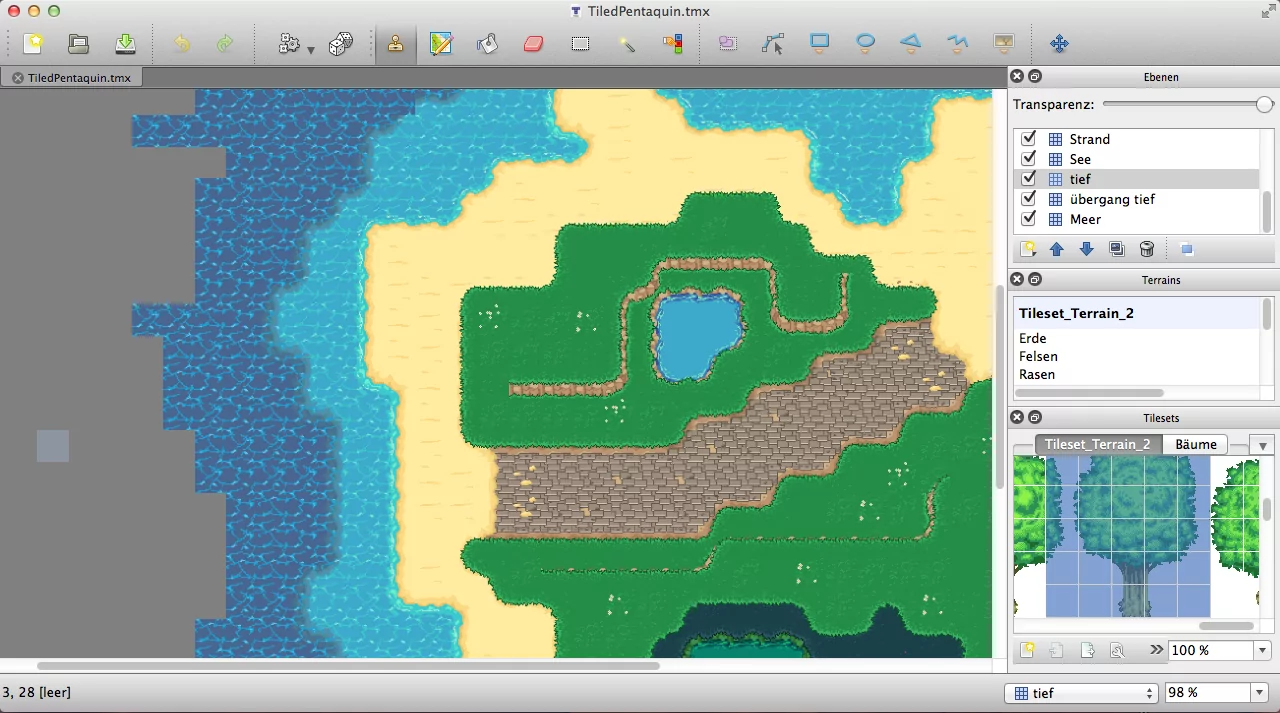The width and height of the screenshot is (1280, 713).
Task: Toggle other layers visibility icon
Action: pos(1186,249)
